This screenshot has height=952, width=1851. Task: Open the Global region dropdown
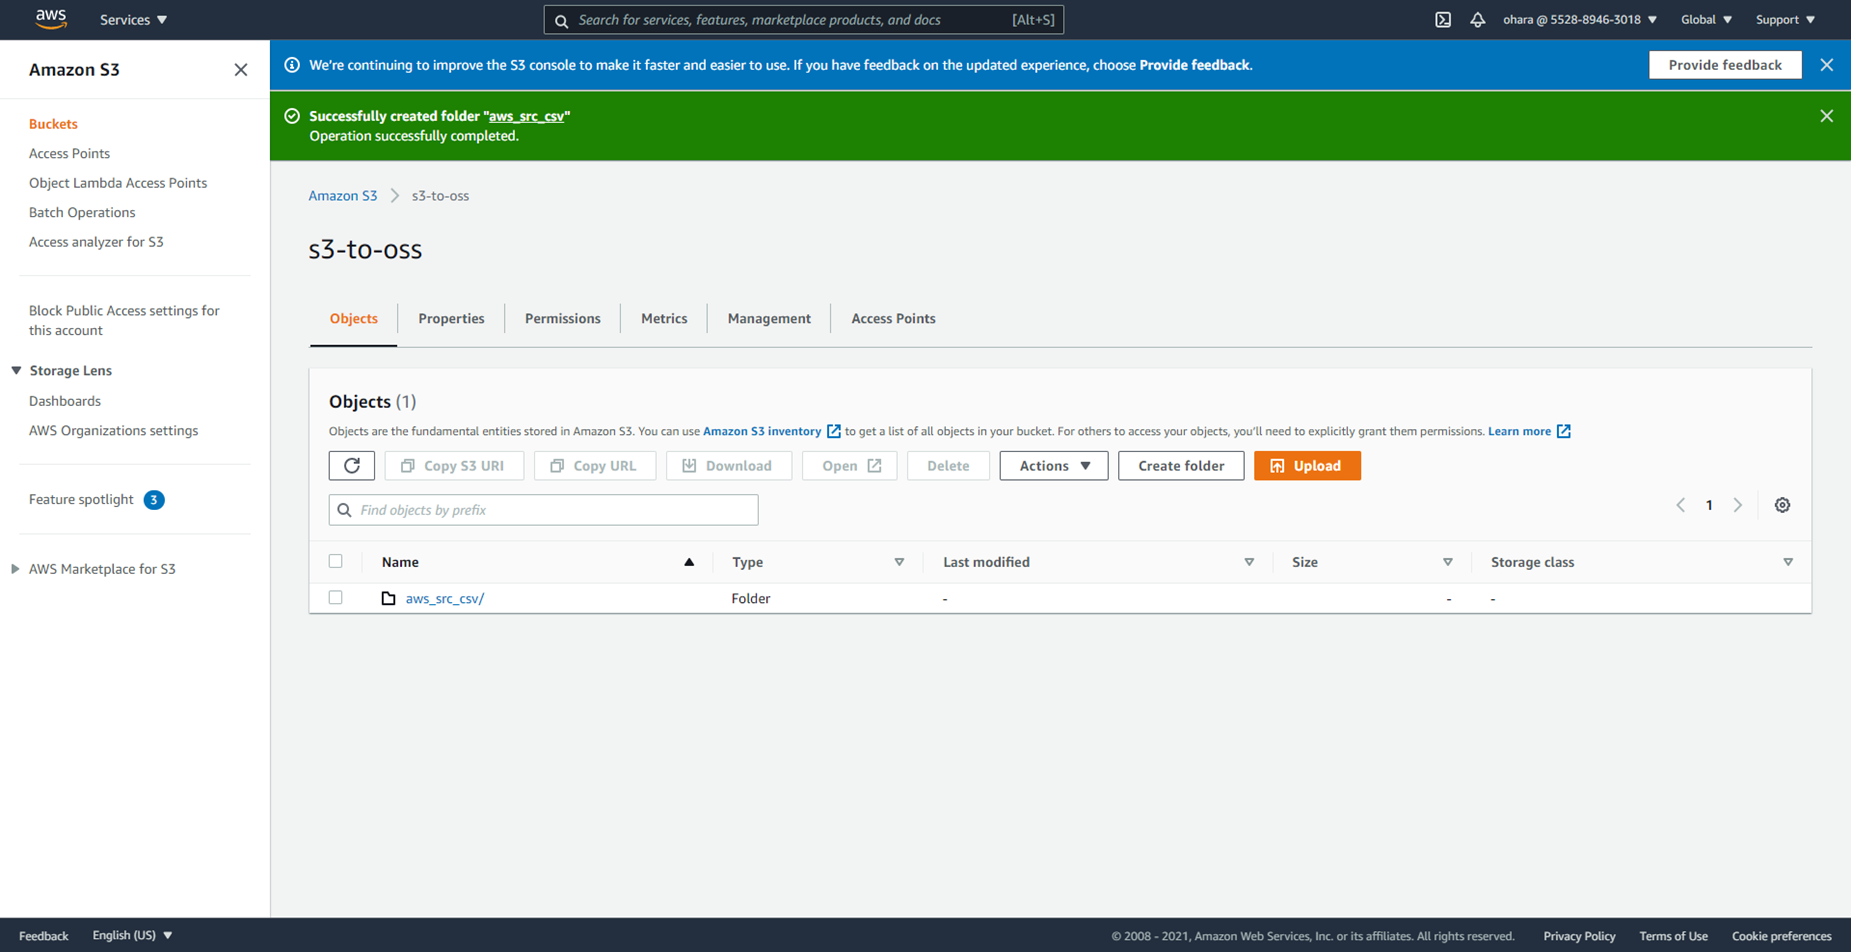click(x=1706, y=19)
